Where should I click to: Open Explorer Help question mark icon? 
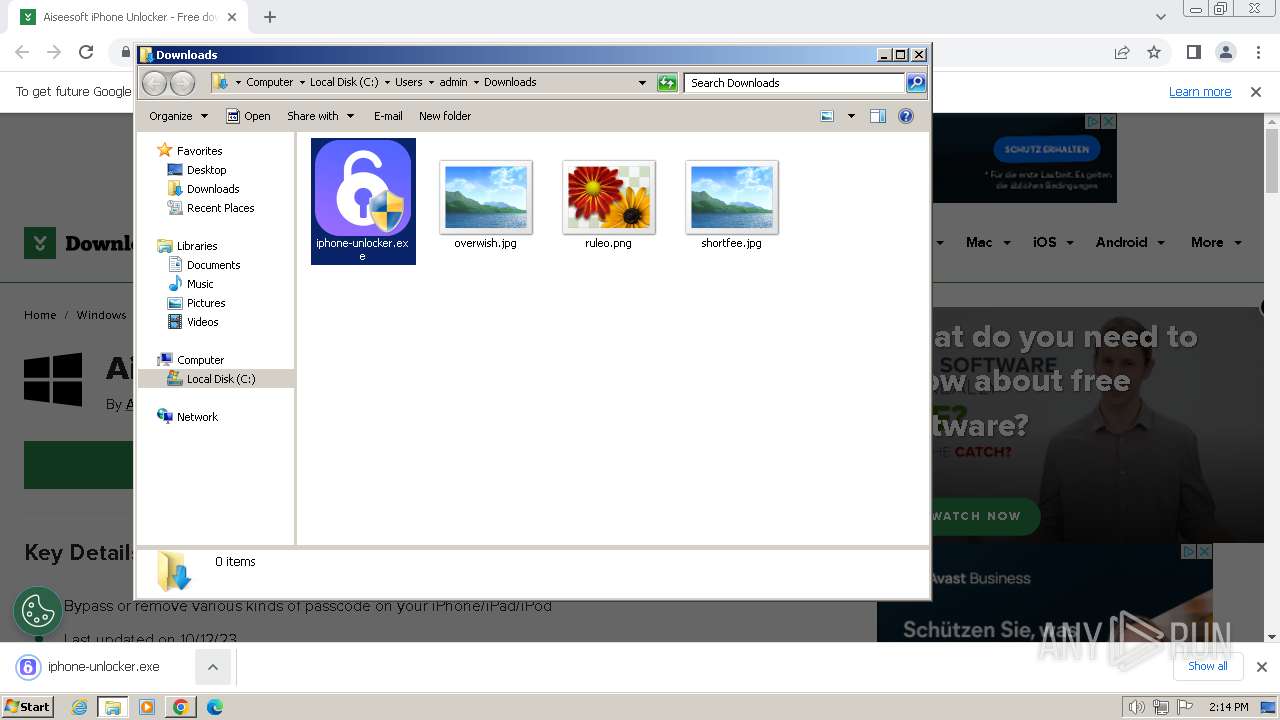click(x=906, y=116)
